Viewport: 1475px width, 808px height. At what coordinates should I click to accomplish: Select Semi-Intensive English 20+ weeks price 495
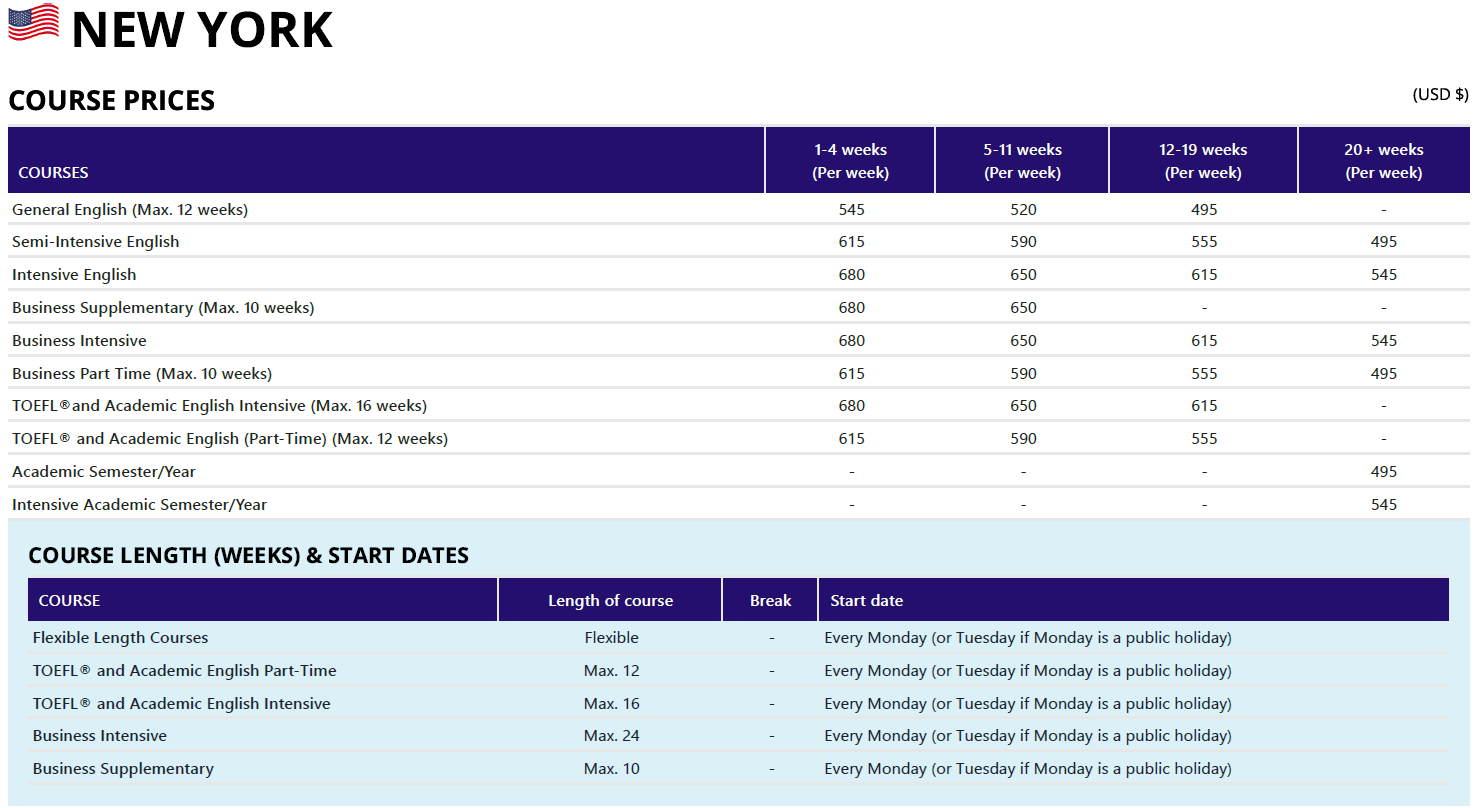(1384, 241)
